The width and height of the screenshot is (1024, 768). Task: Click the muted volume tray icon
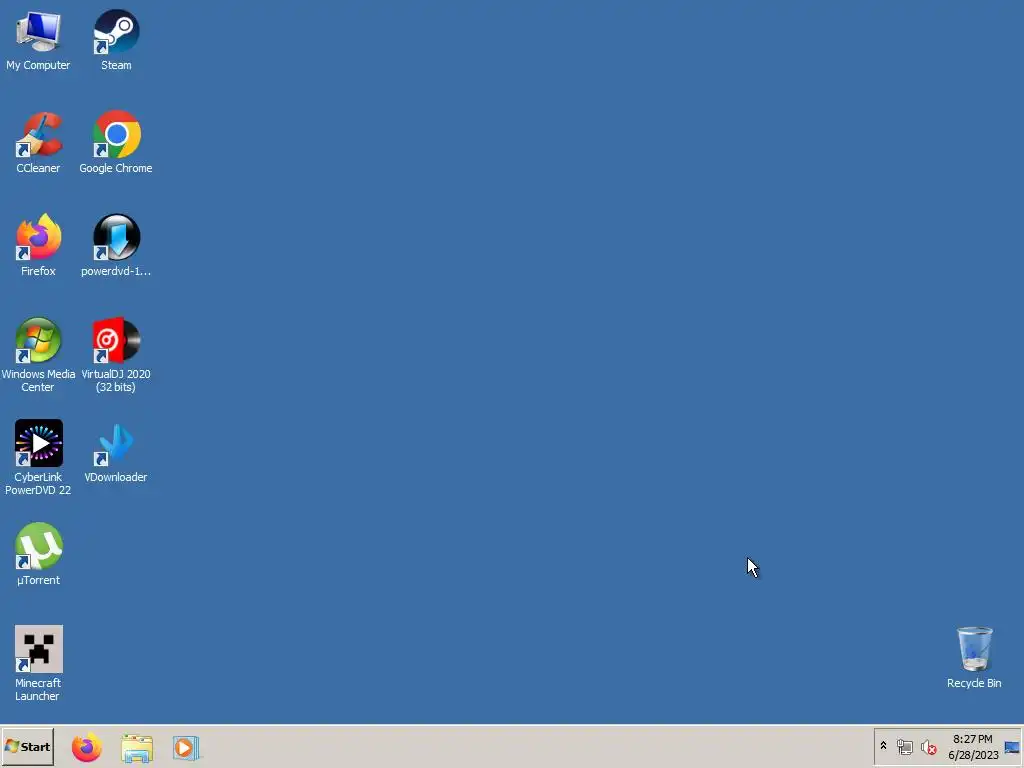[x=929, y=747]
